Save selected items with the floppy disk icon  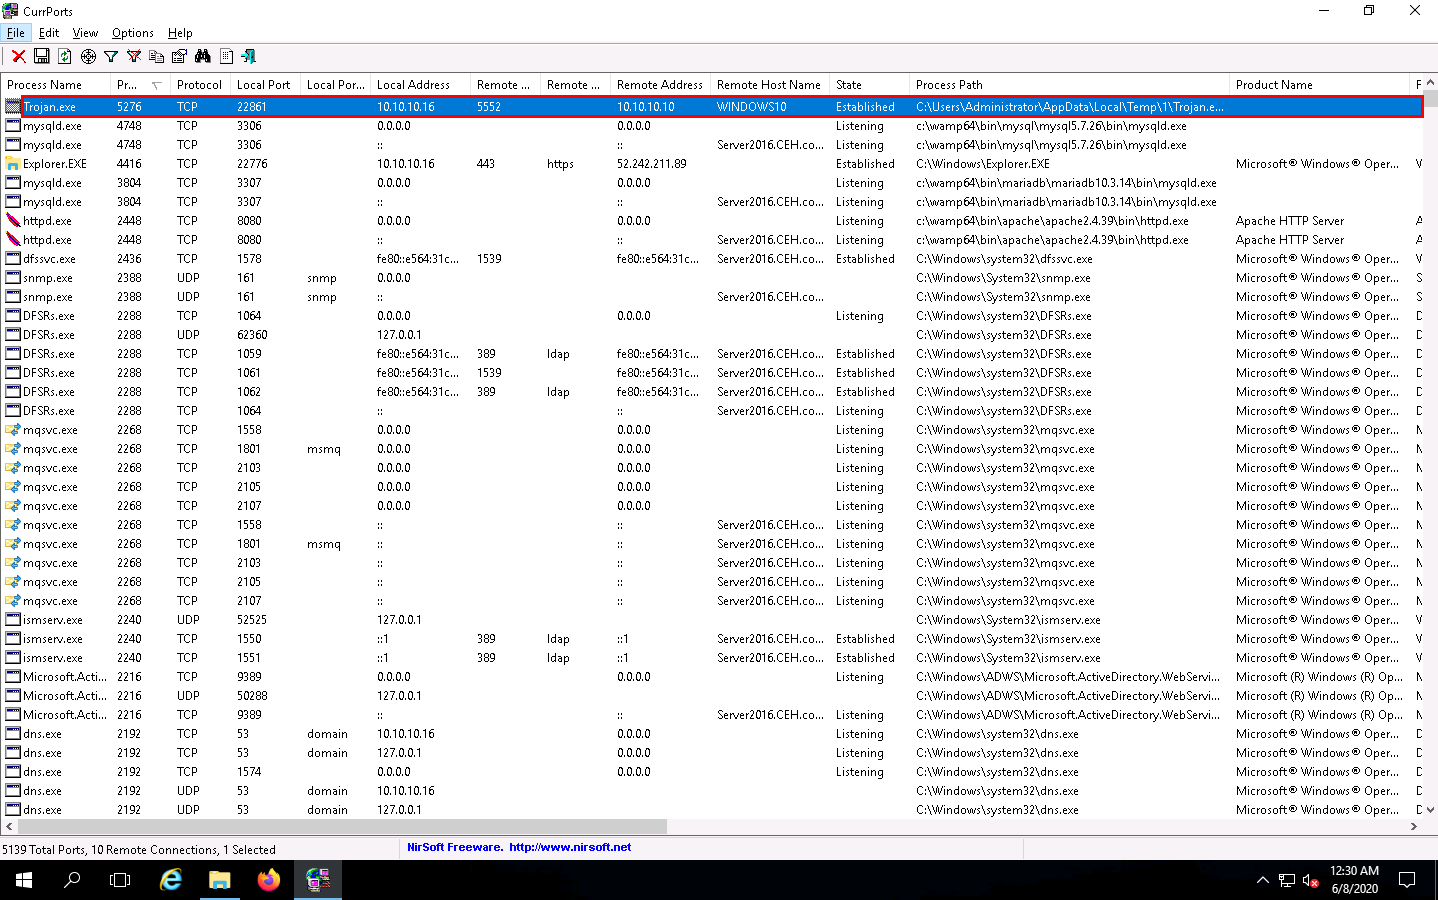[x=42, y=57]
